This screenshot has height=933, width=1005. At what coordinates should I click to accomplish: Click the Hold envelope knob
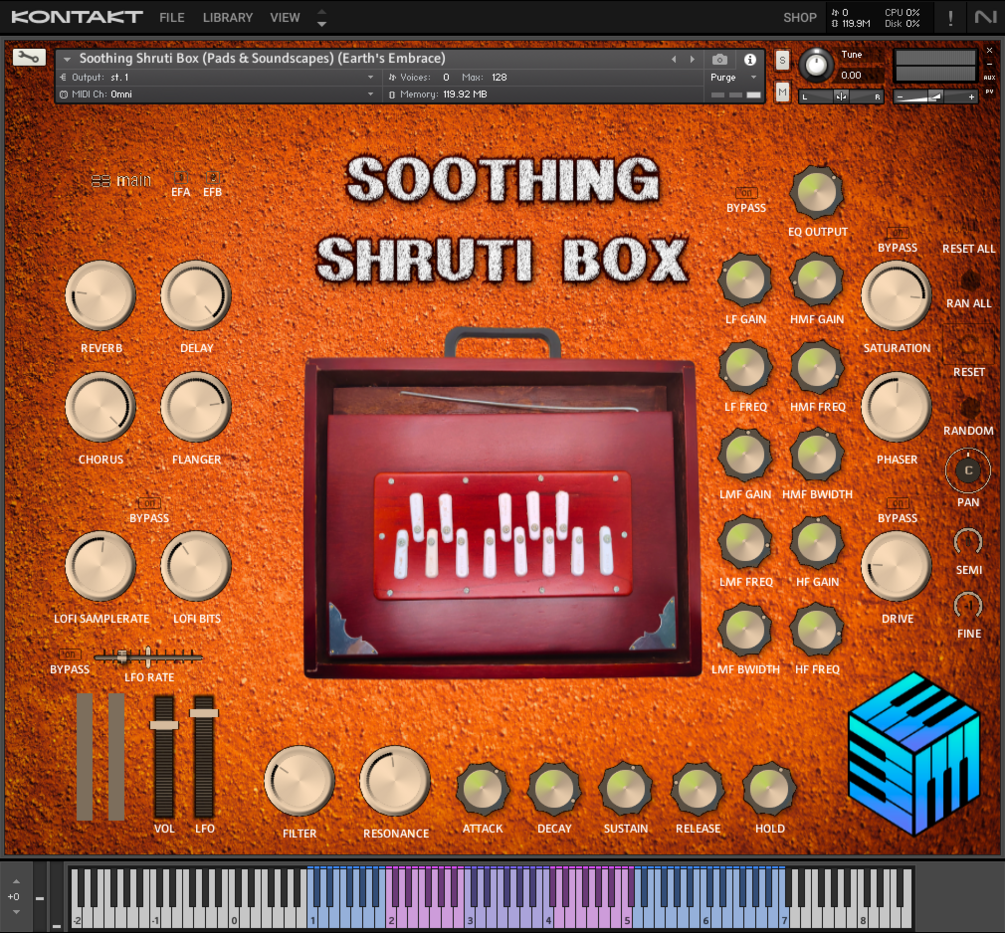pos(769,789)
